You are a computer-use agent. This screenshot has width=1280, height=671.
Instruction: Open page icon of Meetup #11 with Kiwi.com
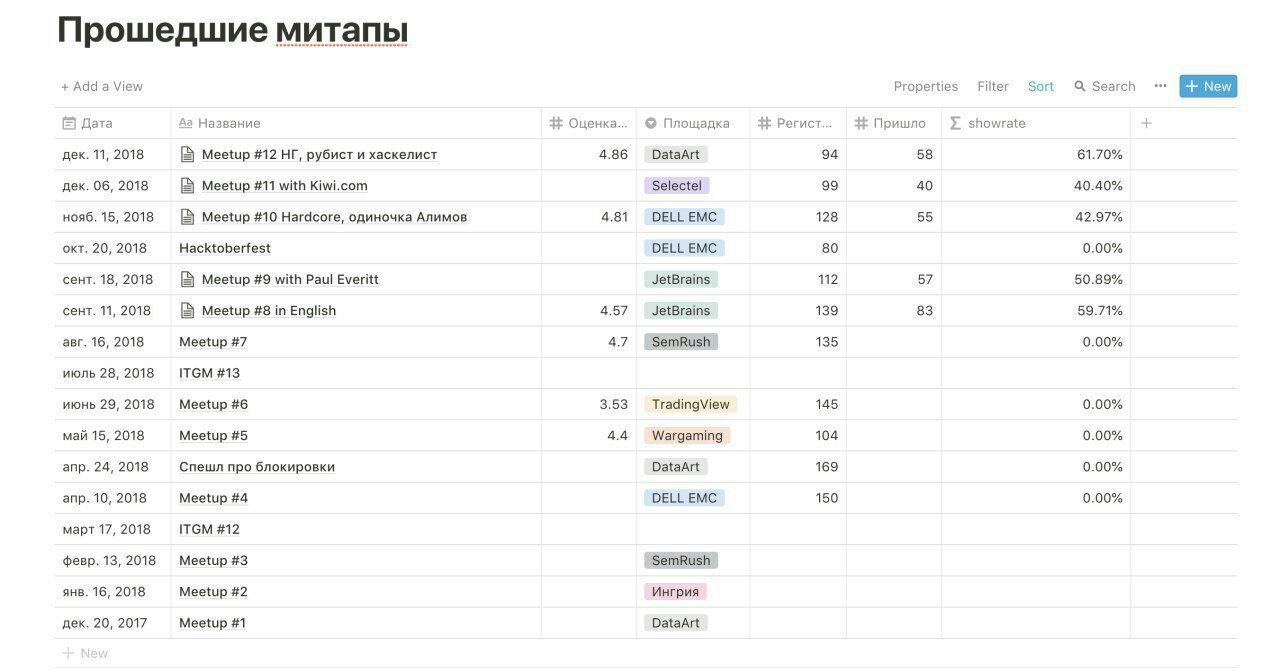tap(186, 185)
